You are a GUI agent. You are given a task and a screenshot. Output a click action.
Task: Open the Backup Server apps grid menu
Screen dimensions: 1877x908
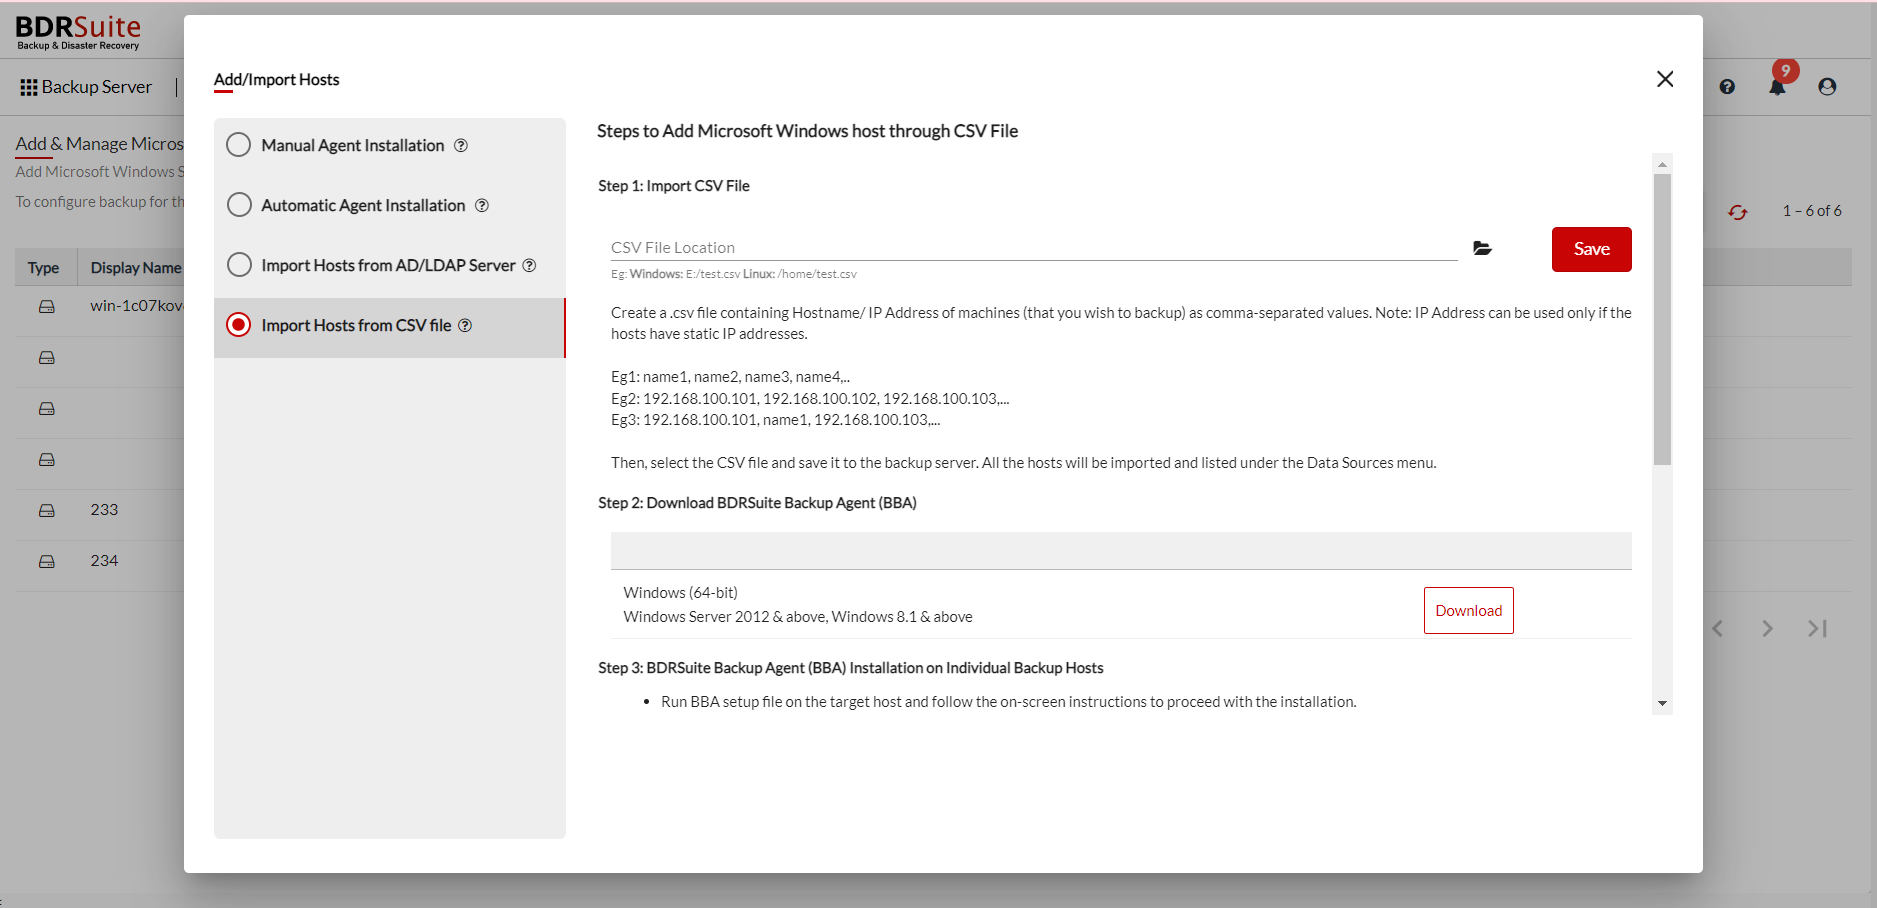coord(29,87)
